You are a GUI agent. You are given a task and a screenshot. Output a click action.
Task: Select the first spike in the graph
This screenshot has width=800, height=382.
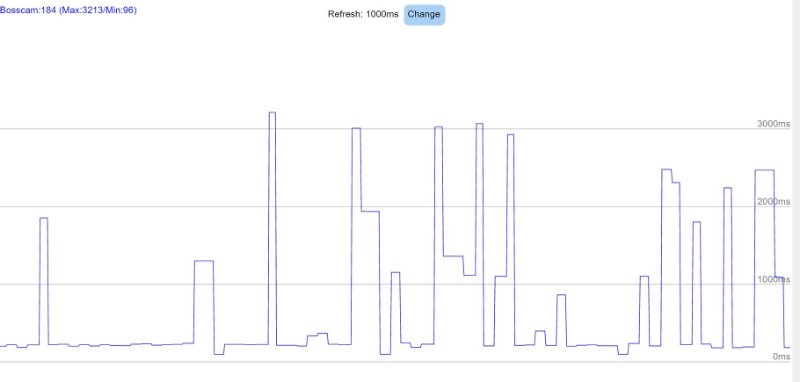click(44, 281)
